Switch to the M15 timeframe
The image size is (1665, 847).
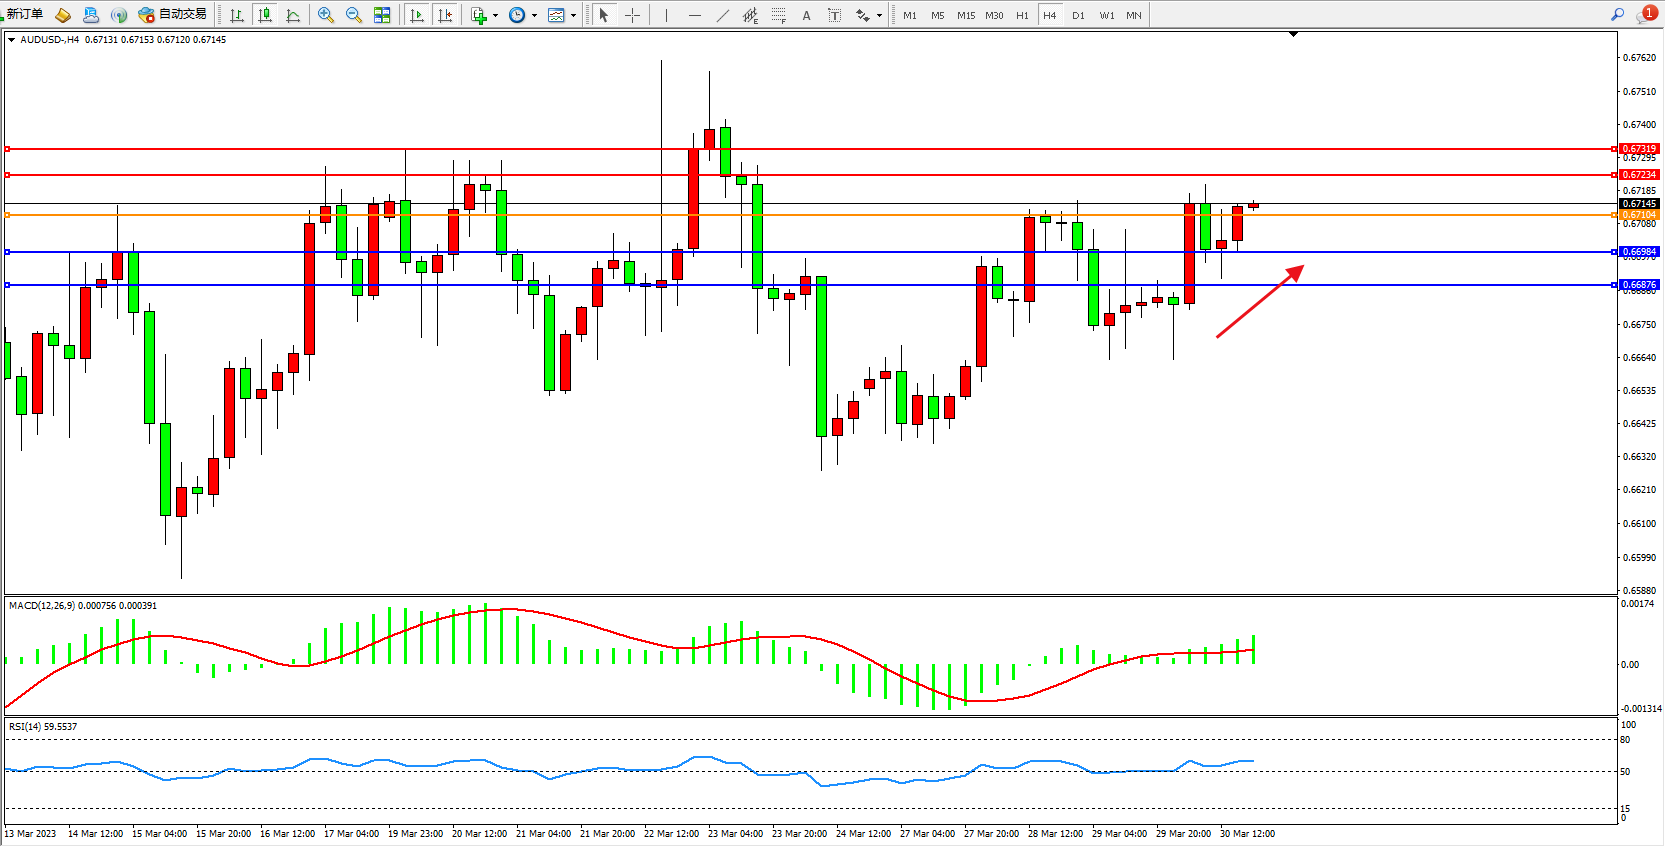click(x=965, y=15)
